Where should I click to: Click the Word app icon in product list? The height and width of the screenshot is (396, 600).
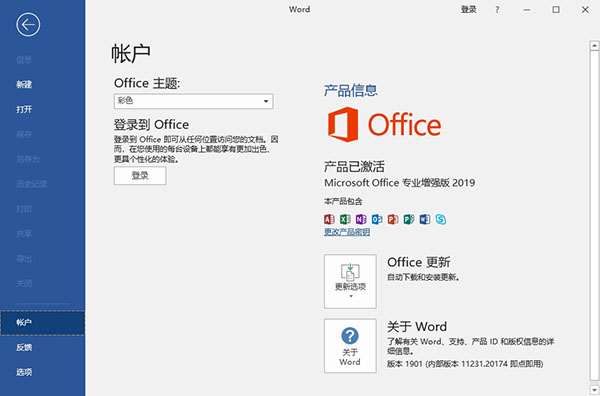click(x=425, y=219)
